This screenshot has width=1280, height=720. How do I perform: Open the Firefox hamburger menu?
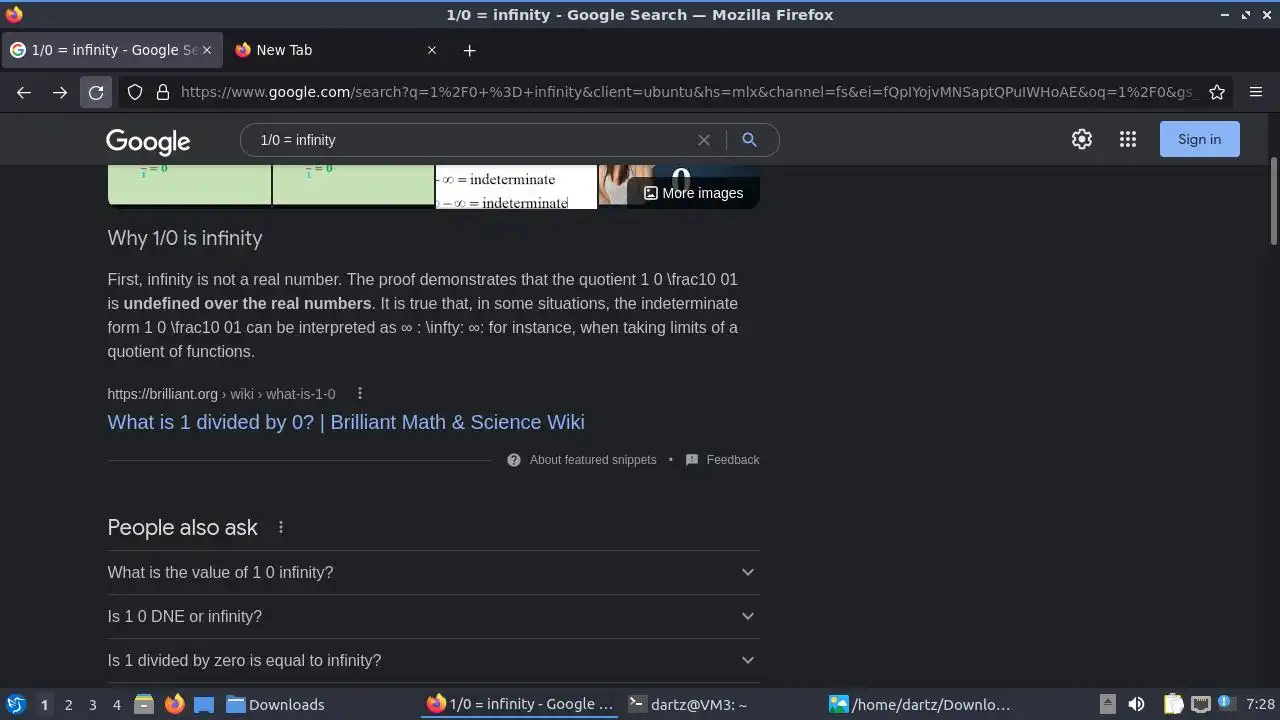click(x=1256, y=92)
